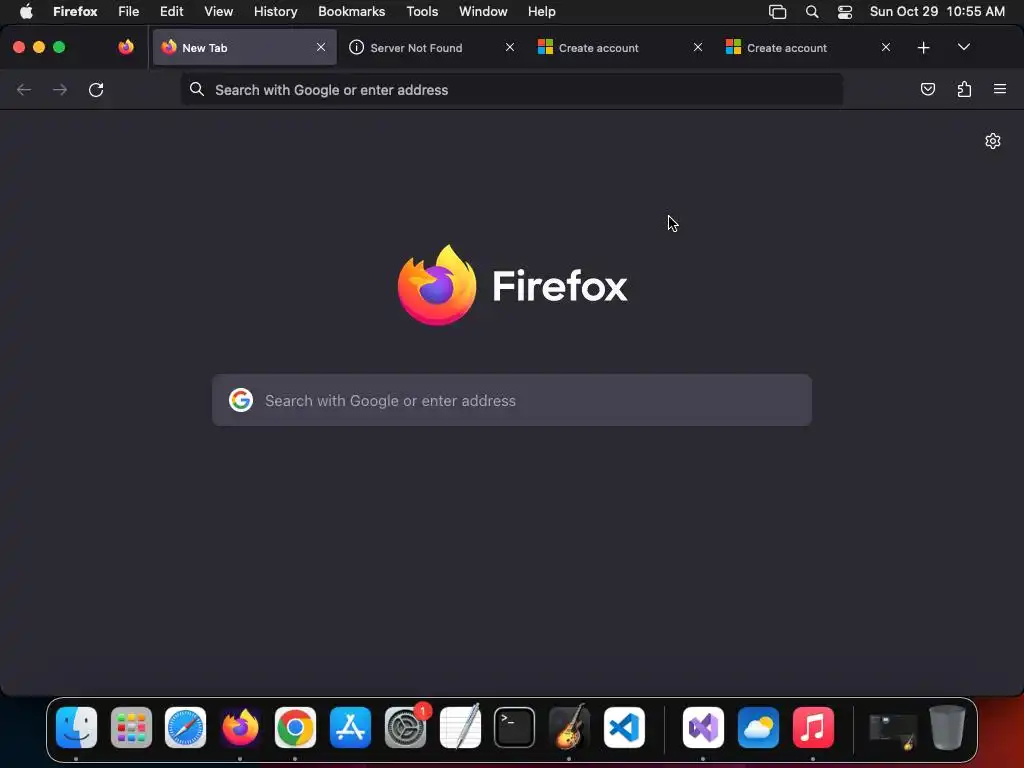Click the address bar search field
1024x768 pixels.
pos(512,89)
